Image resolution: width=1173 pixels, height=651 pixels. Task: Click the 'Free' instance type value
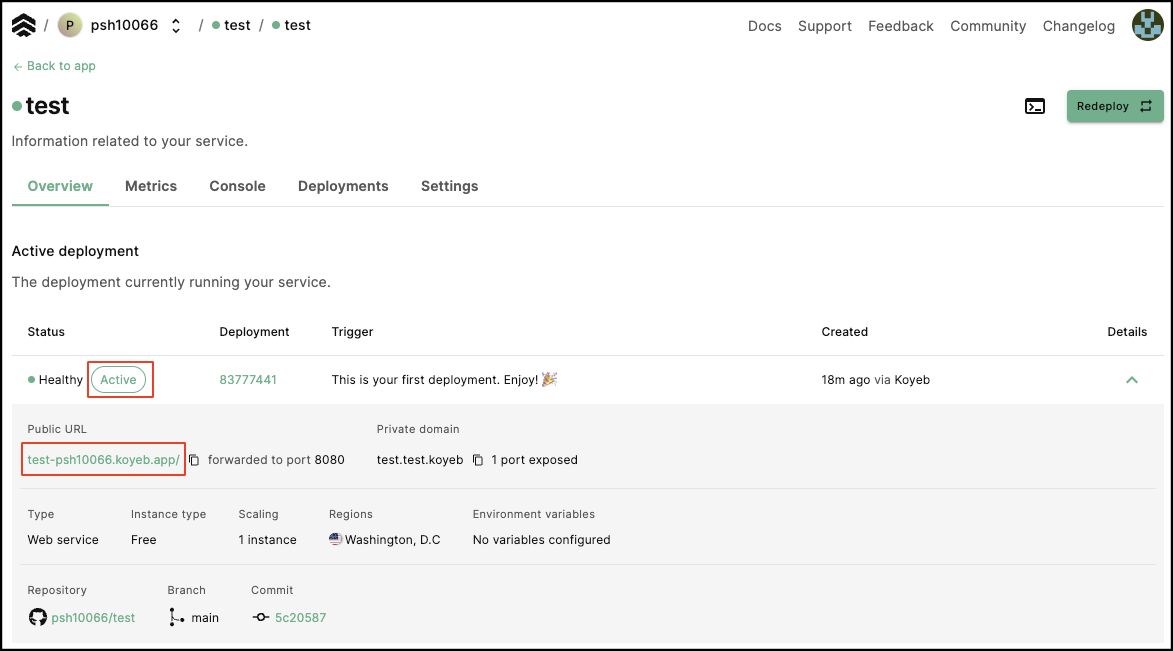coord(144,540)
